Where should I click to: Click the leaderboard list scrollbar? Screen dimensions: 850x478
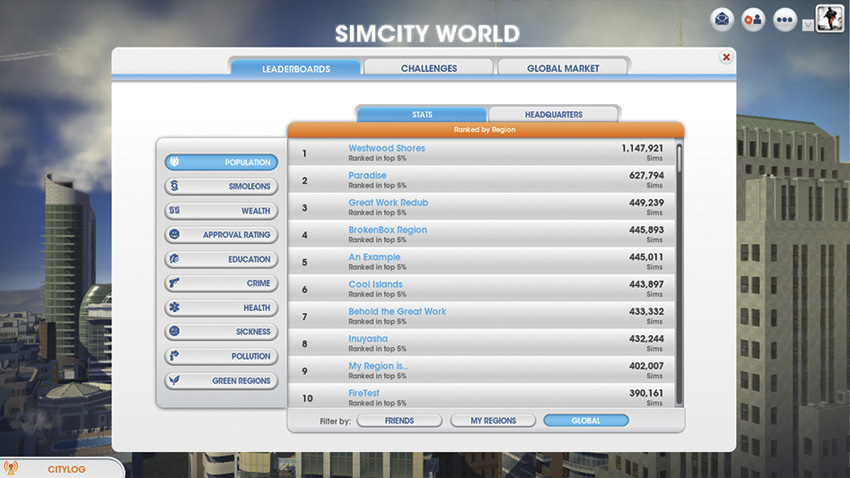pos(679,274)
